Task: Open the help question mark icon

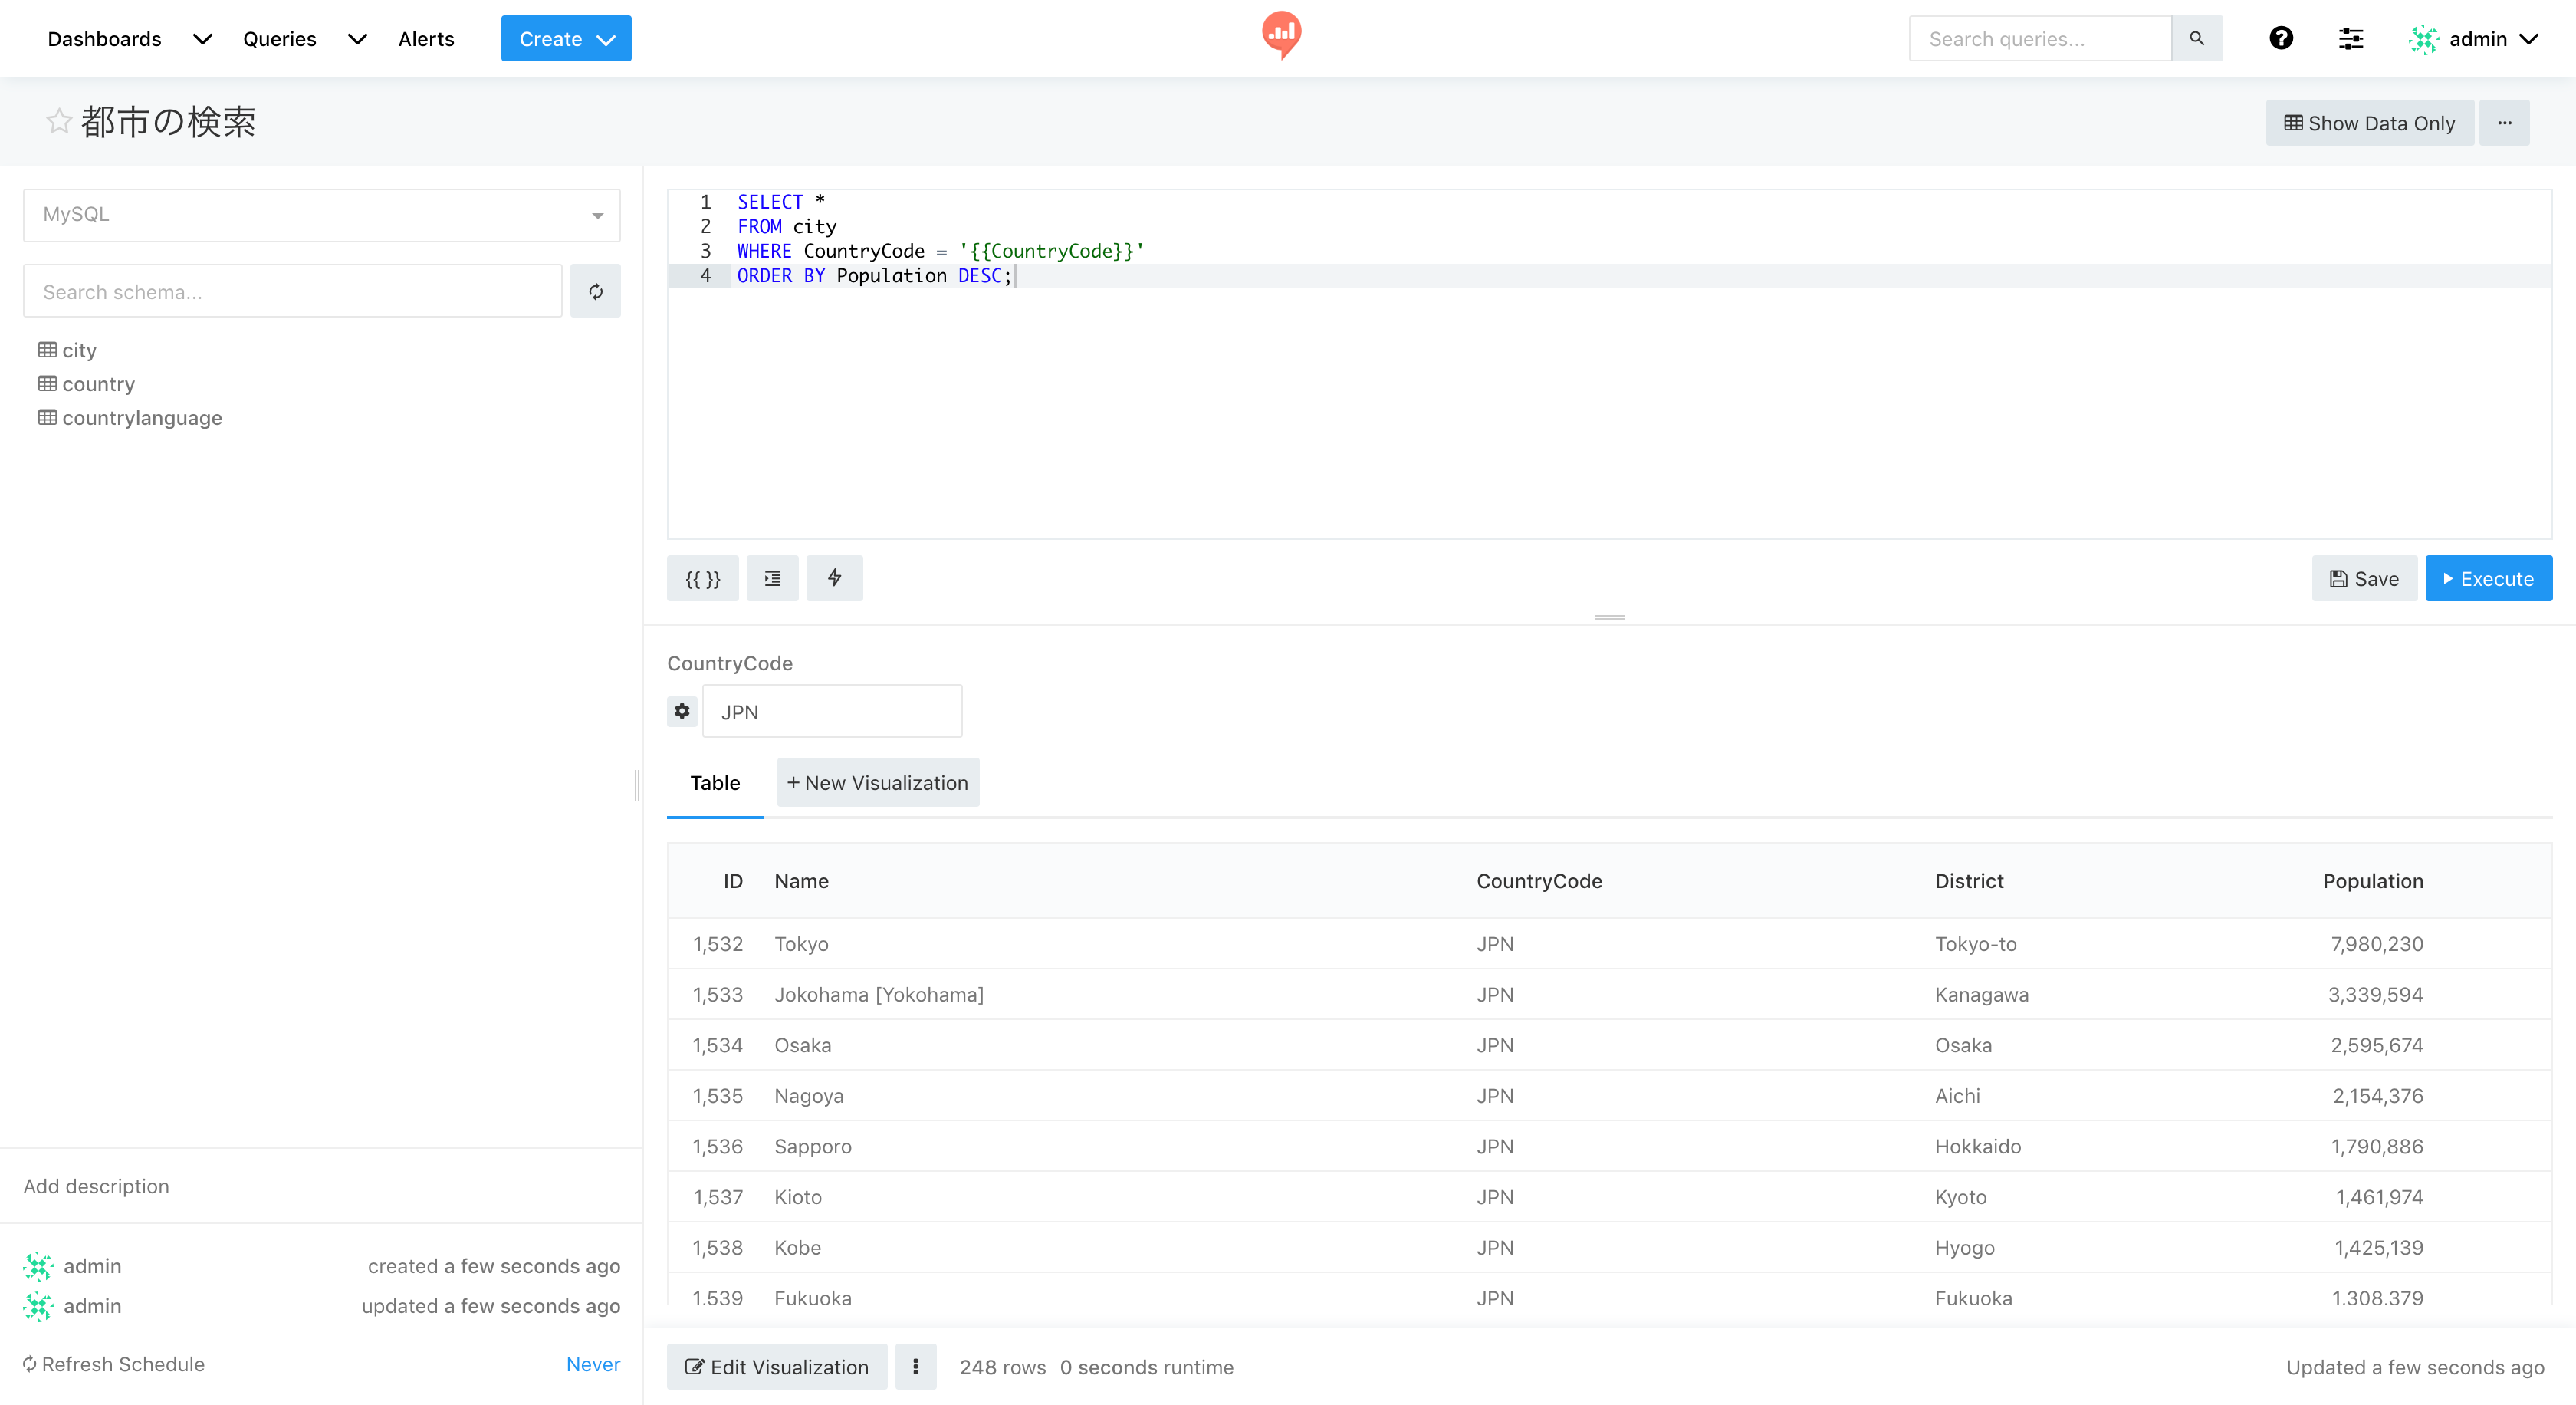Action: point(2280,39)
